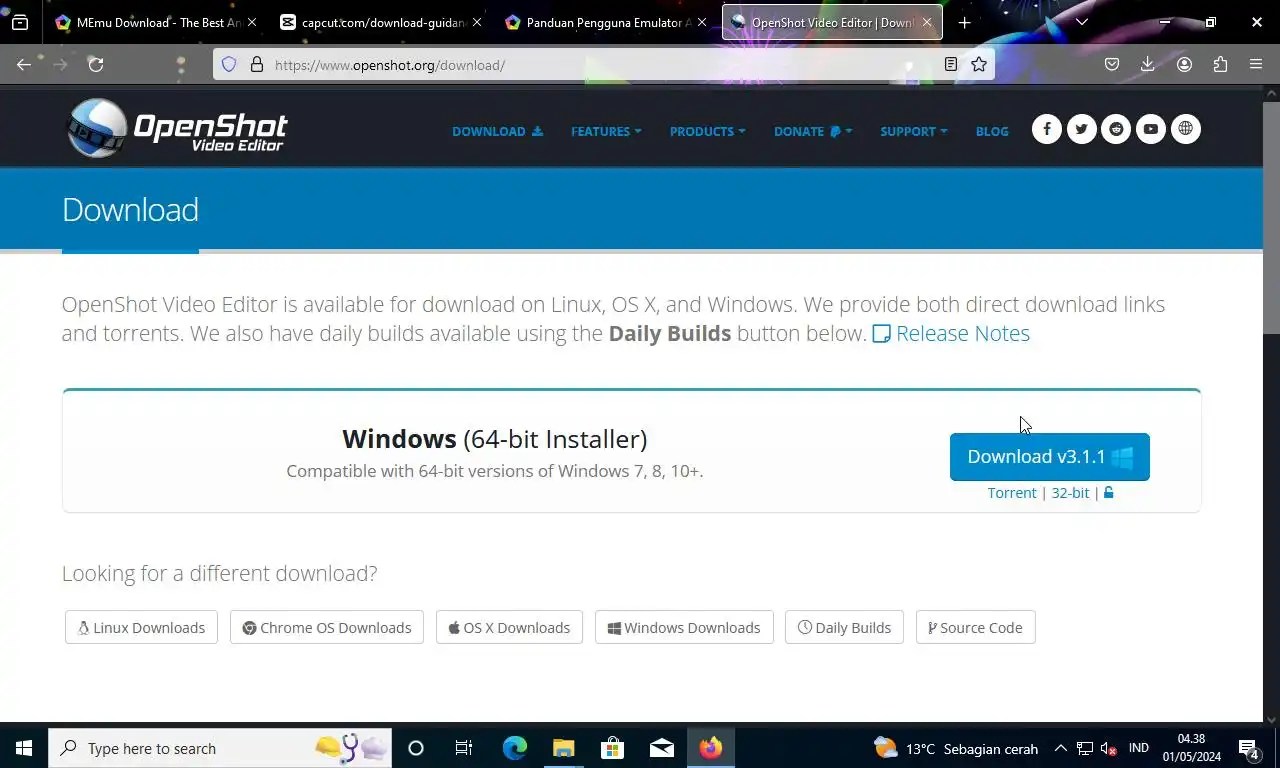
Task: Reload the current page
Action: click(x=96, y=64)
